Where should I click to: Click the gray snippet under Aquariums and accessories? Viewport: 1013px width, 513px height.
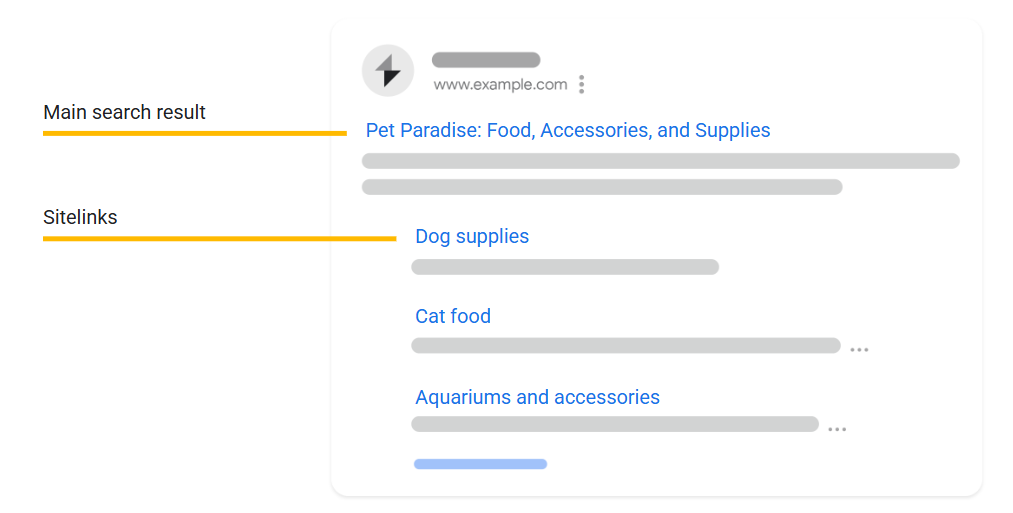point(614,424)
